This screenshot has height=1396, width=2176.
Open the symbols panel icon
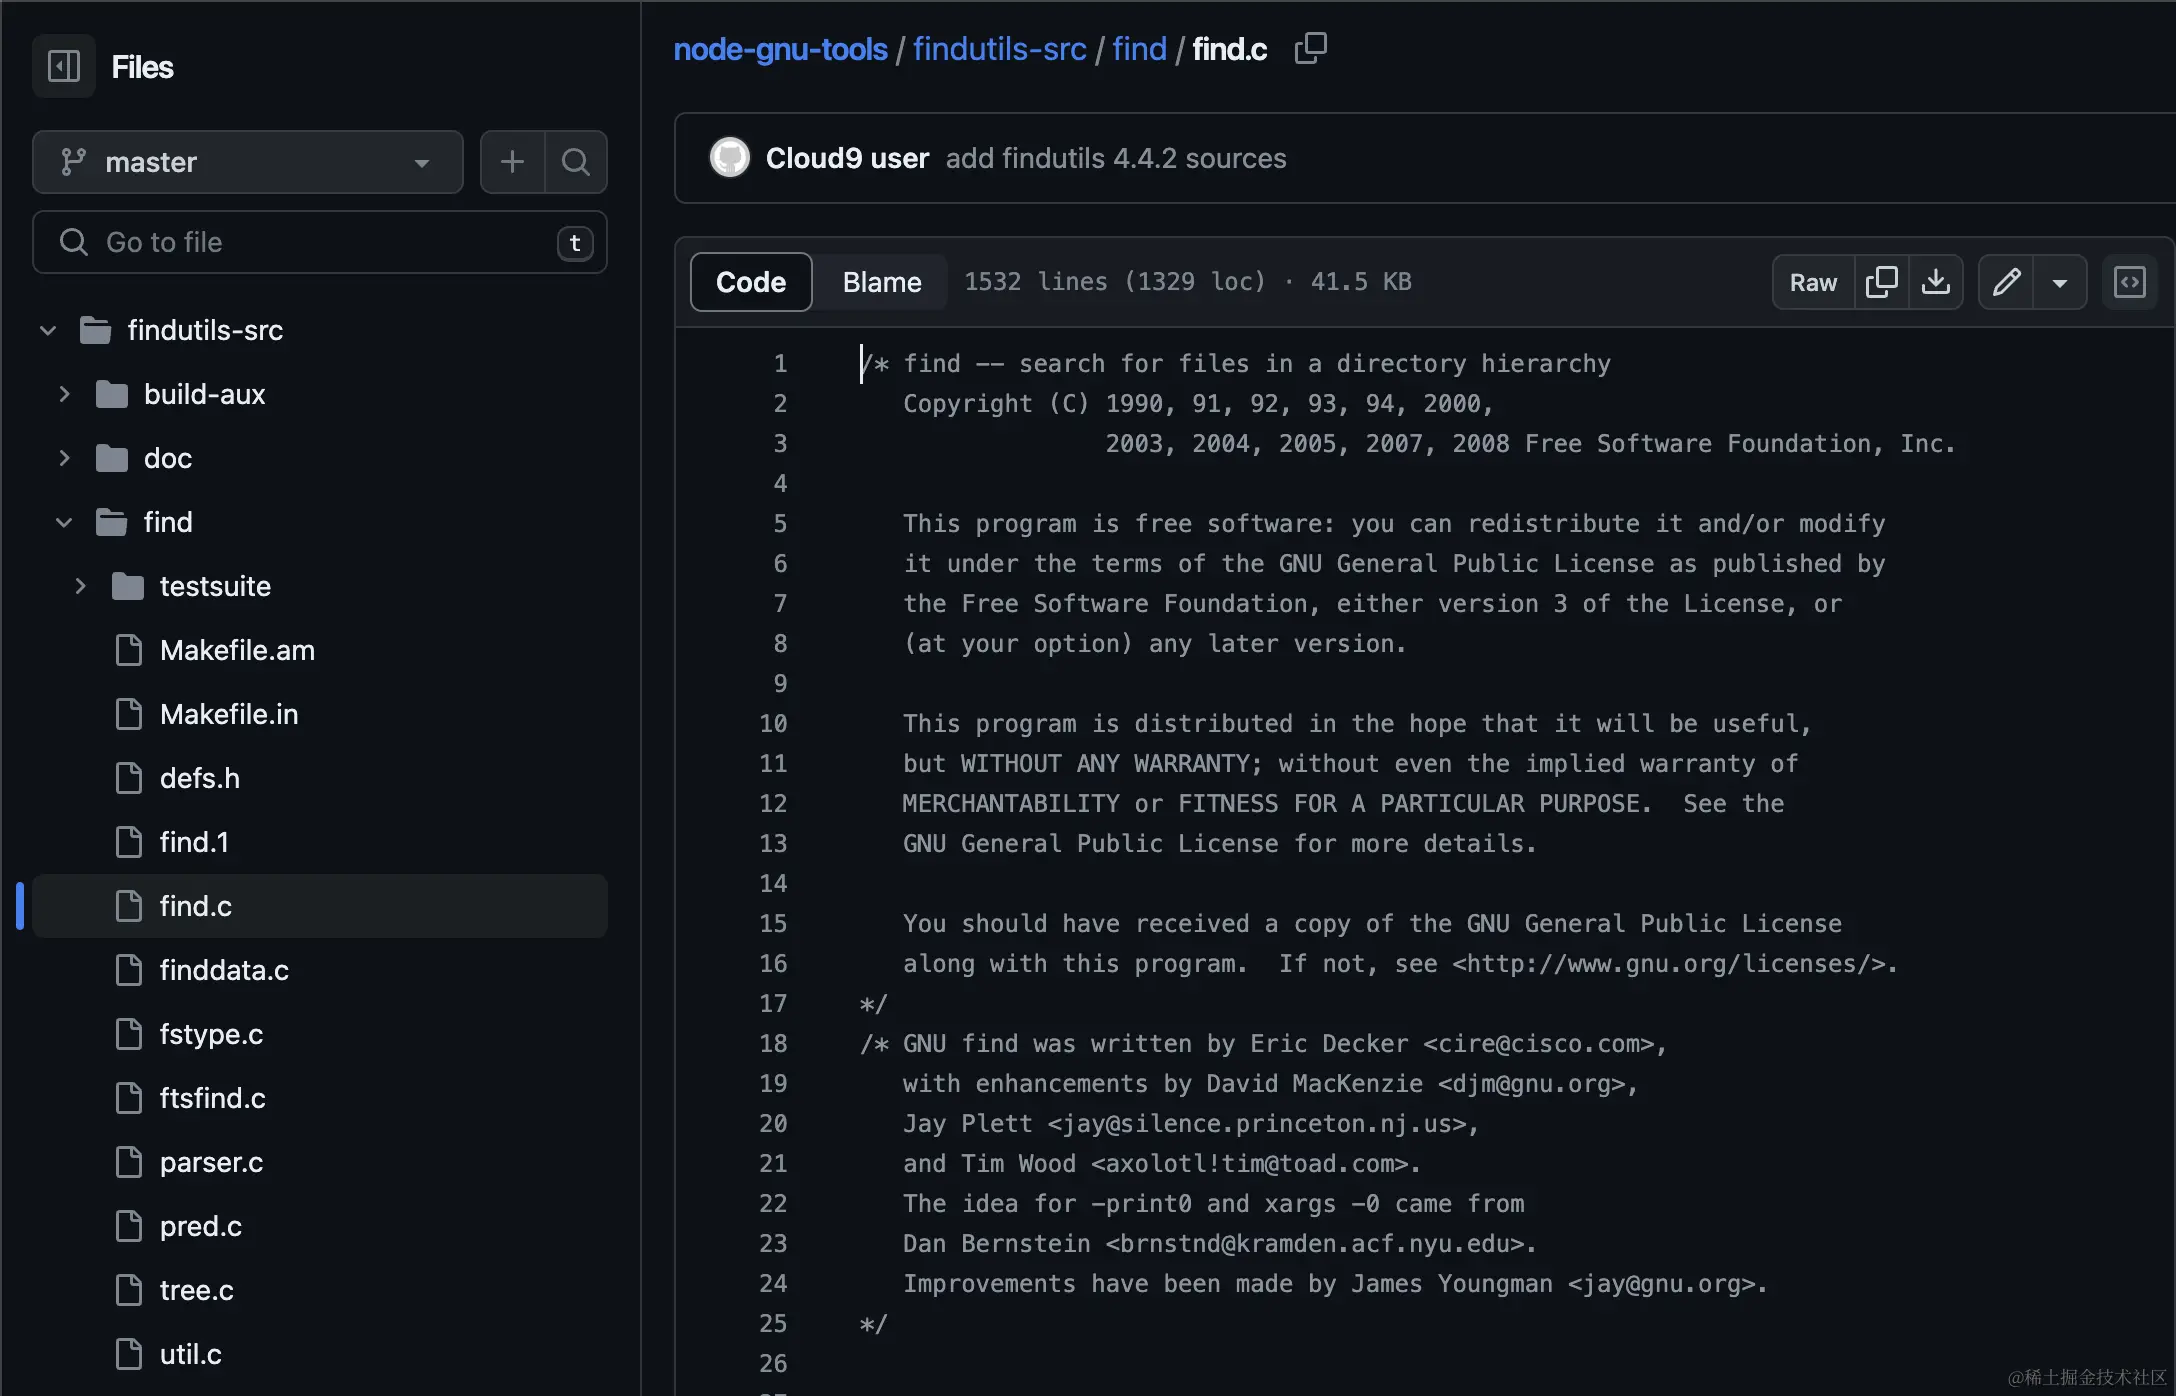[x=2129, y=282]
